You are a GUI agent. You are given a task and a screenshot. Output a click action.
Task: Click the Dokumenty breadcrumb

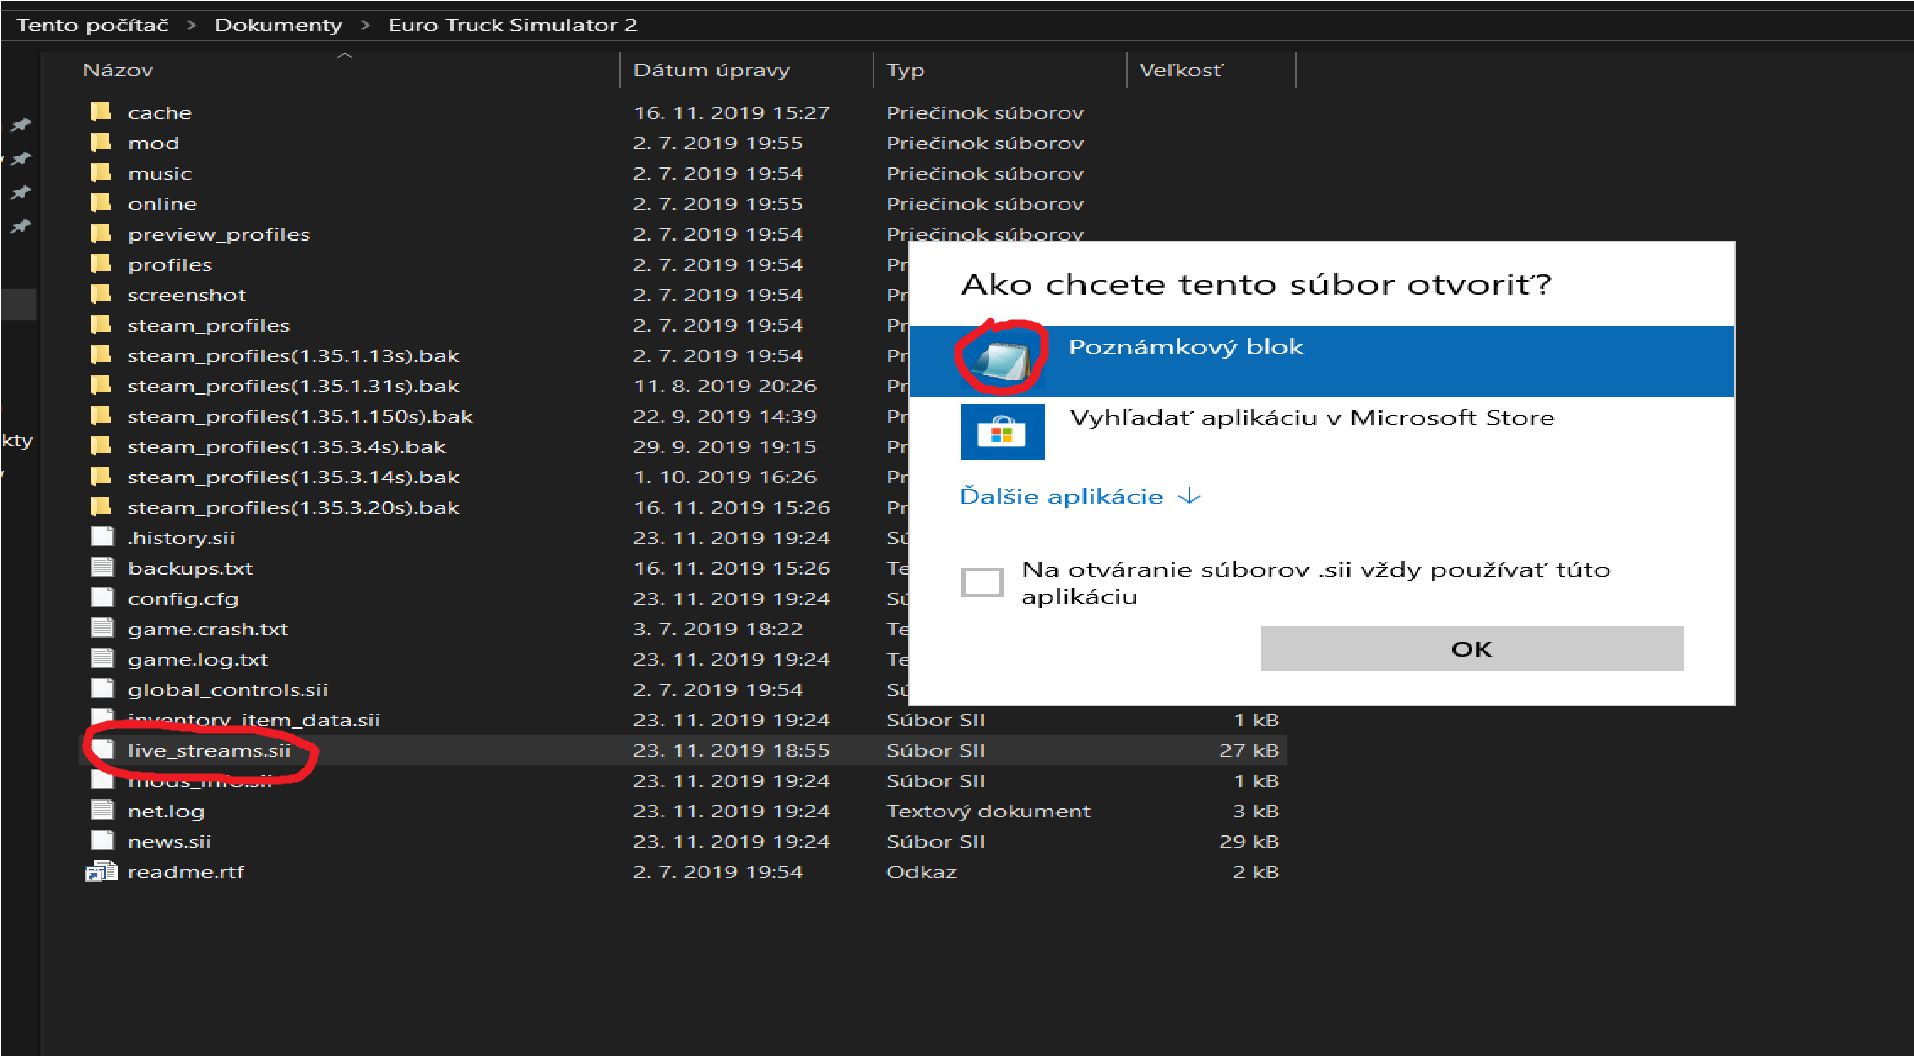(x=278, y=25)
